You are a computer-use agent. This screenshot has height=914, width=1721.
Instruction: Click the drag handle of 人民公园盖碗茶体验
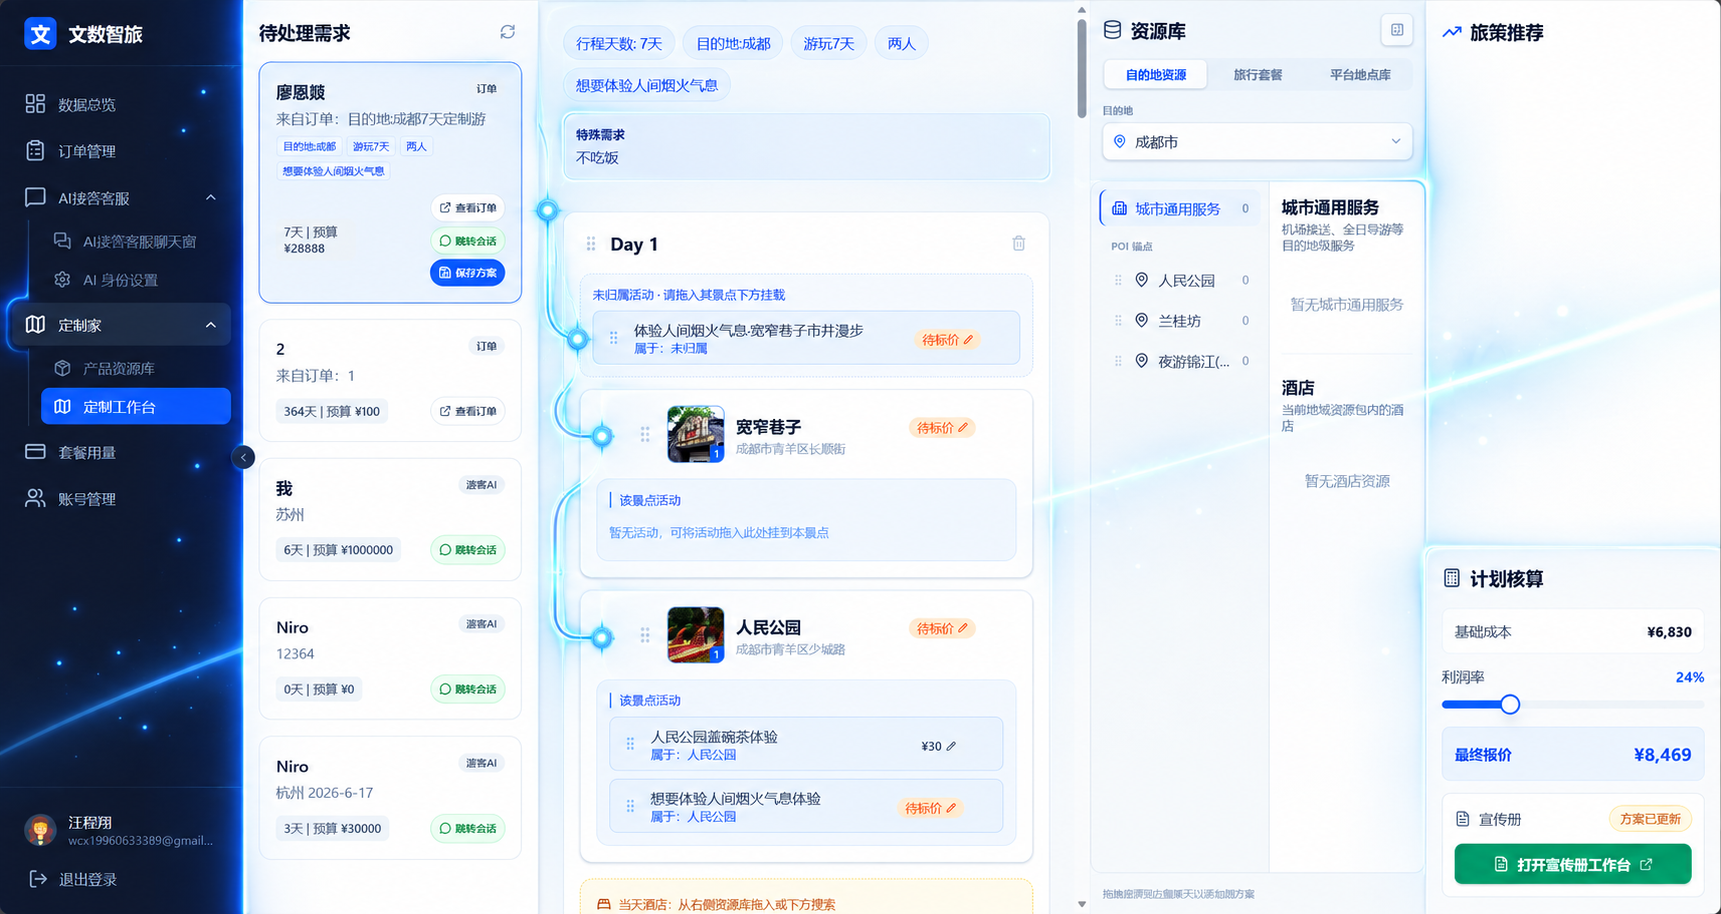tap(630, 744)
